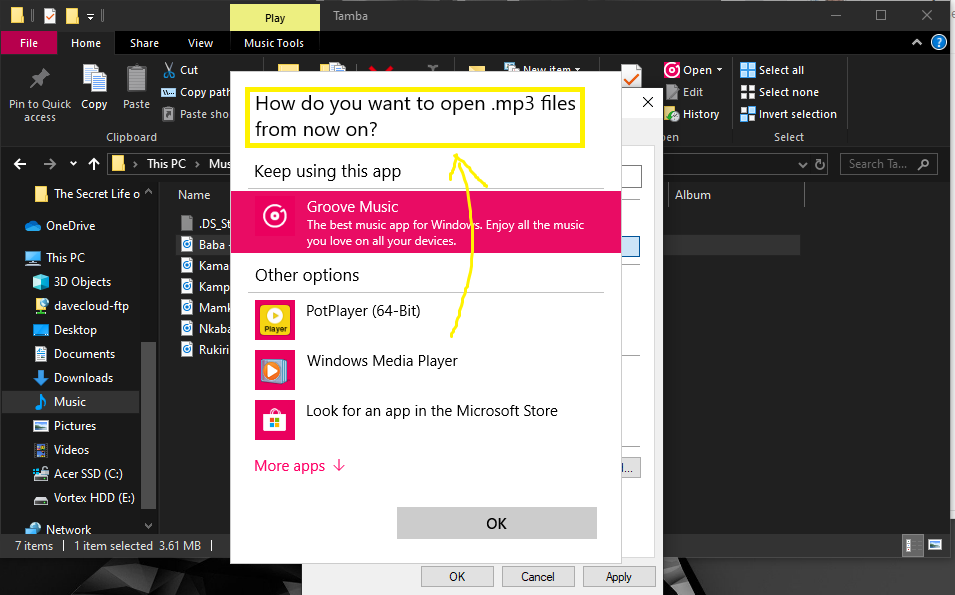Cut the selected file
This screenshot has height=595, width=955.
tap(180, 70)
